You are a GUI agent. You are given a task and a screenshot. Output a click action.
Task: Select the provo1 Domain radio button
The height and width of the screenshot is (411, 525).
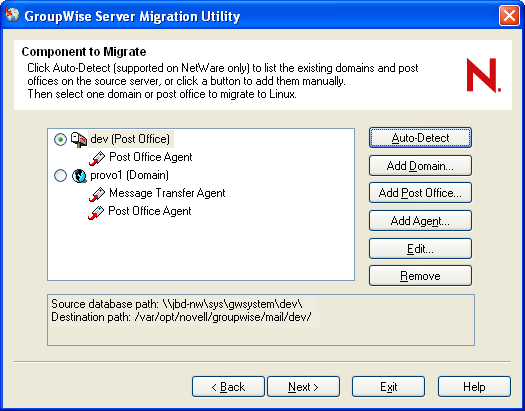point(60,175)
